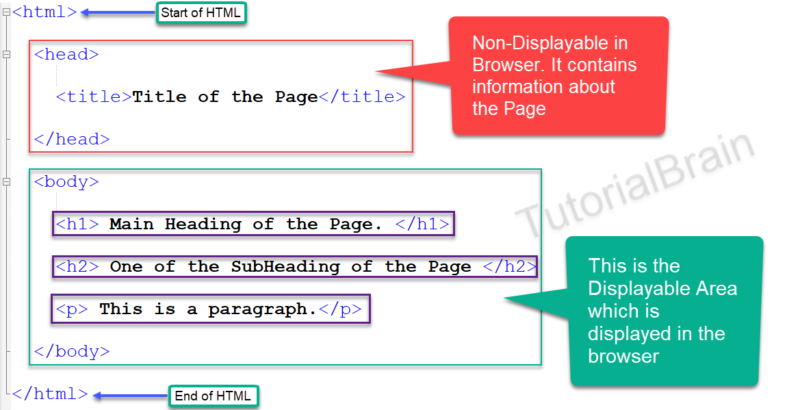Click the opening <body> tag

tap(66, 182)
